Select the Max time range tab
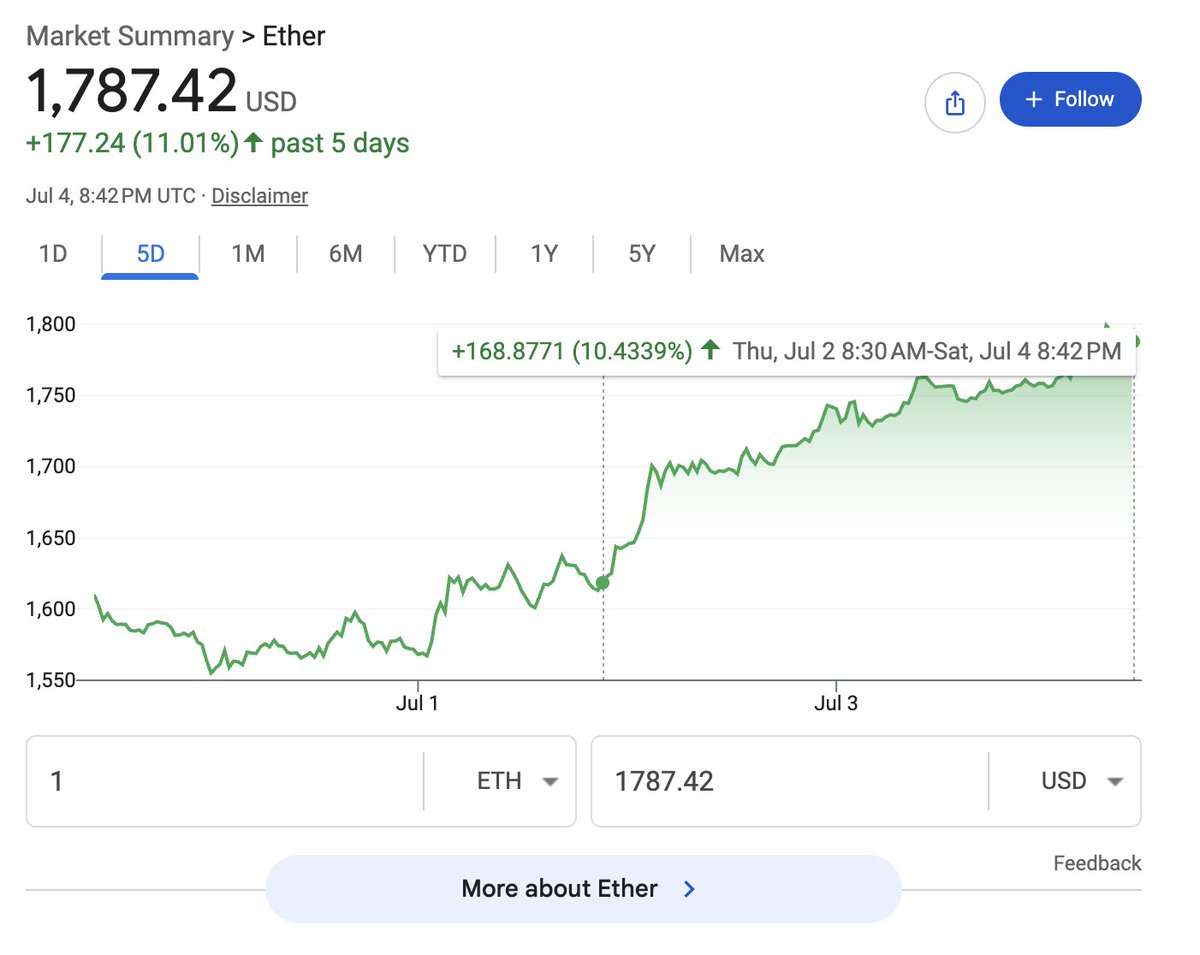1200x955 pixels. tap(742, 254)
